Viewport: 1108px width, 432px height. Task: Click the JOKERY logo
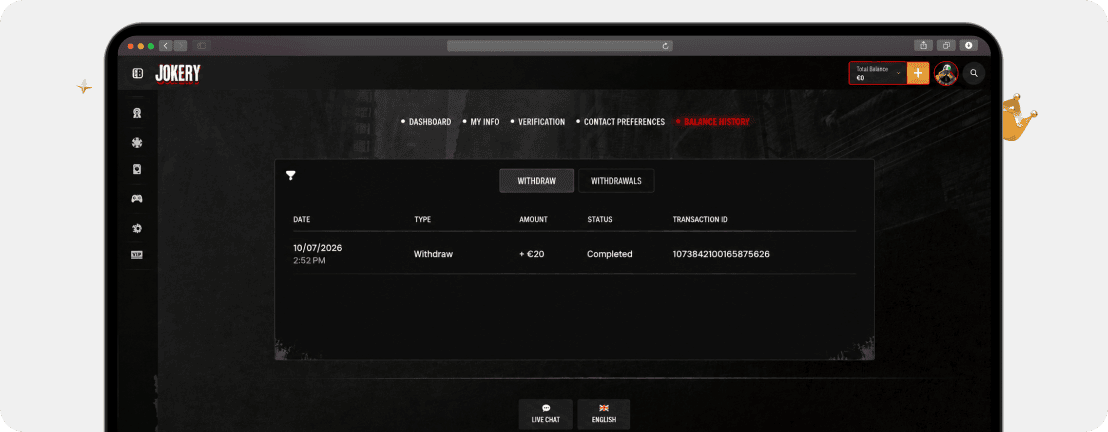177,73
